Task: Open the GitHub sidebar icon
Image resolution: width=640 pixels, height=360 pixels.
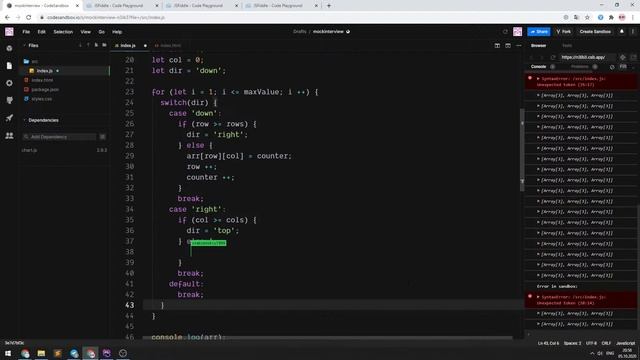Action: (9, 100)
